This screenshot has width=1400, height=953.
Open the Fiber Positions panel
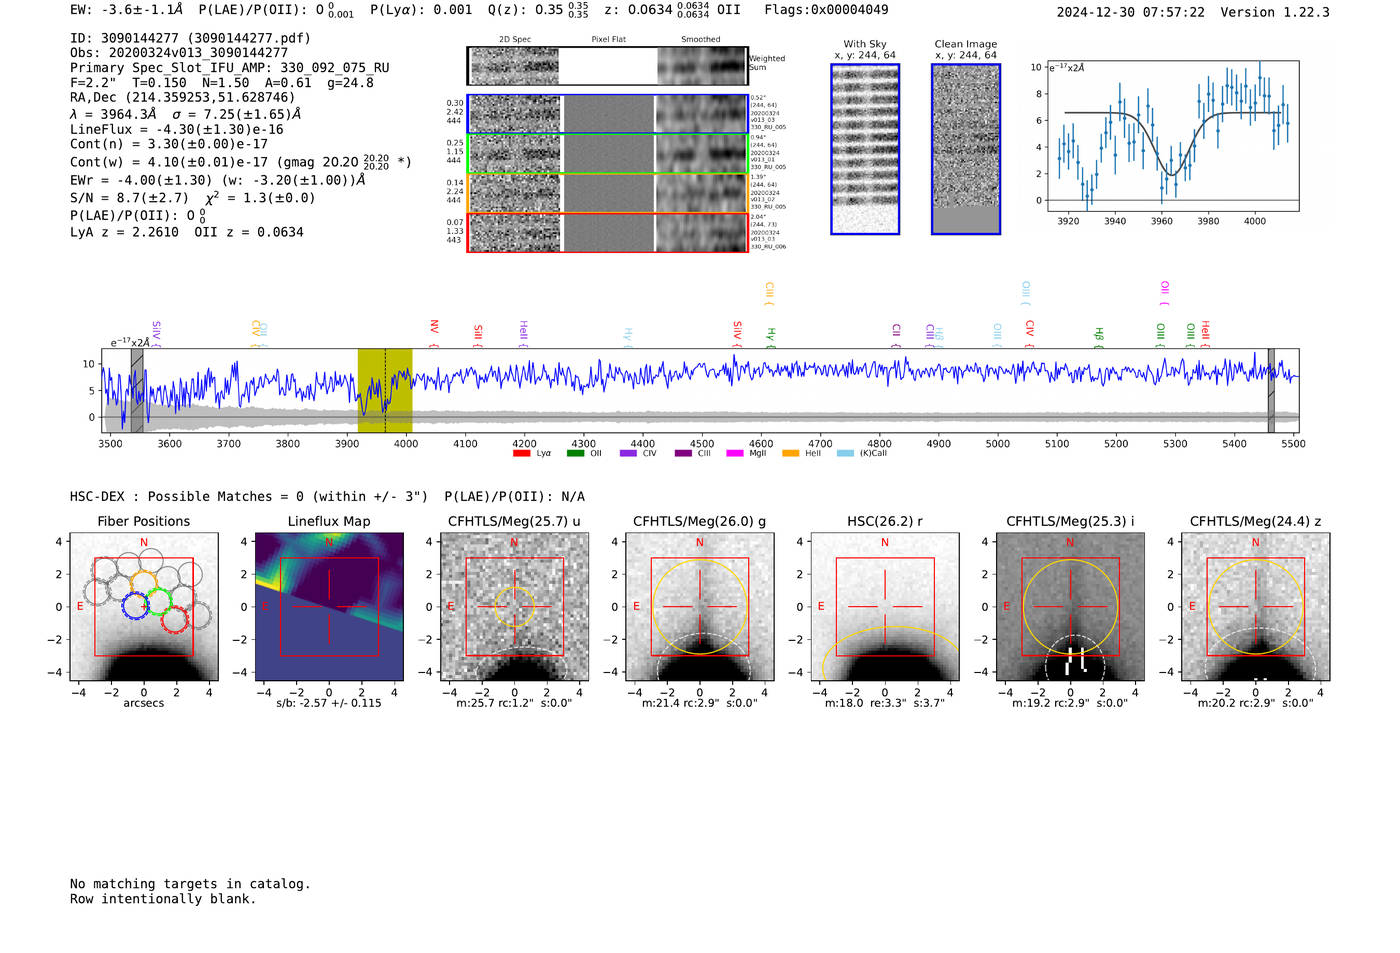pyautogui.click(x=144, y=607)
